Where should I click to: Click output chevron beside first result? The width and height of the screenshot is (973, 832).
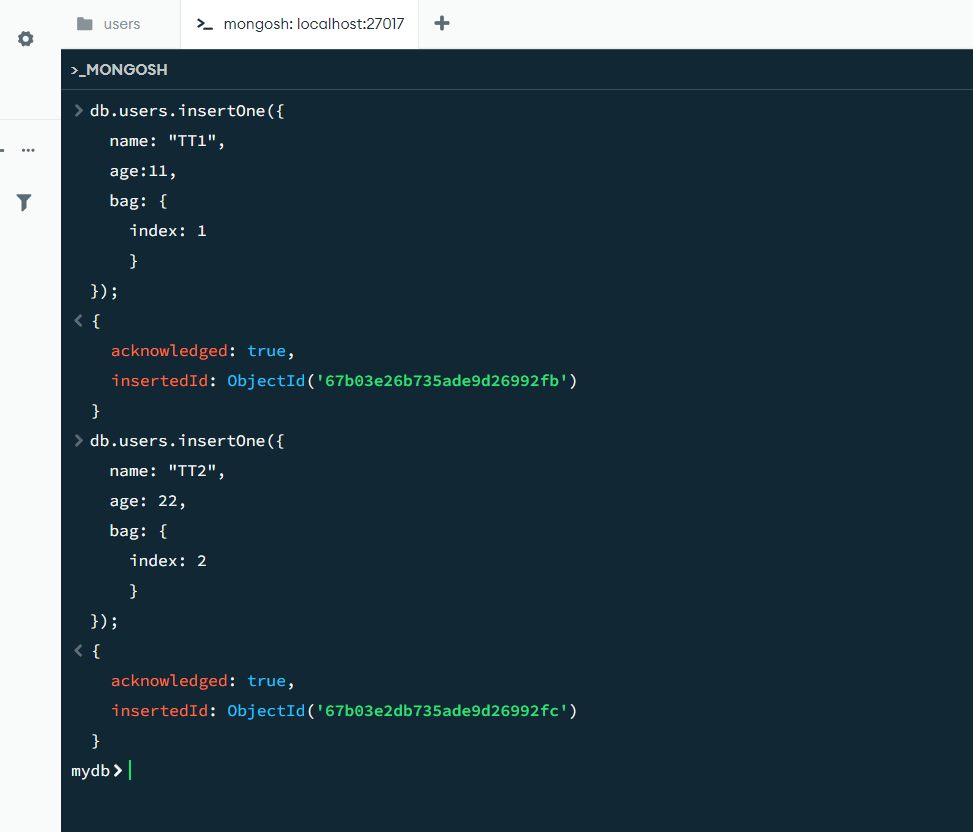[79, 321]
